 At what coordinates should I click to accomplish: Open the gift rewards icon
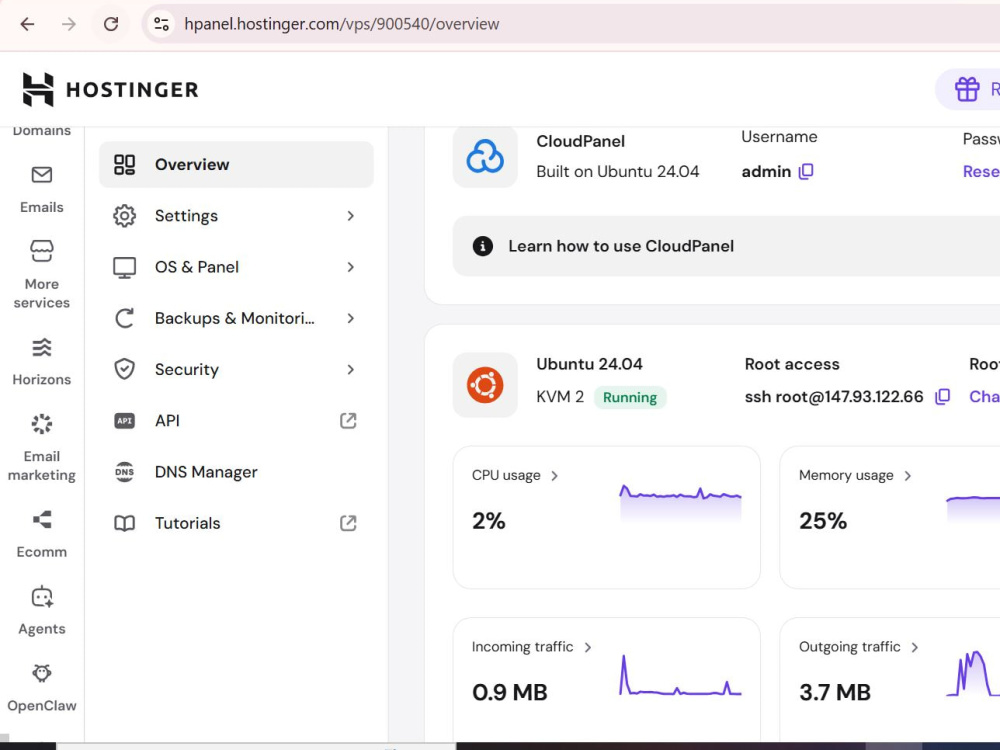click(967, 89)
